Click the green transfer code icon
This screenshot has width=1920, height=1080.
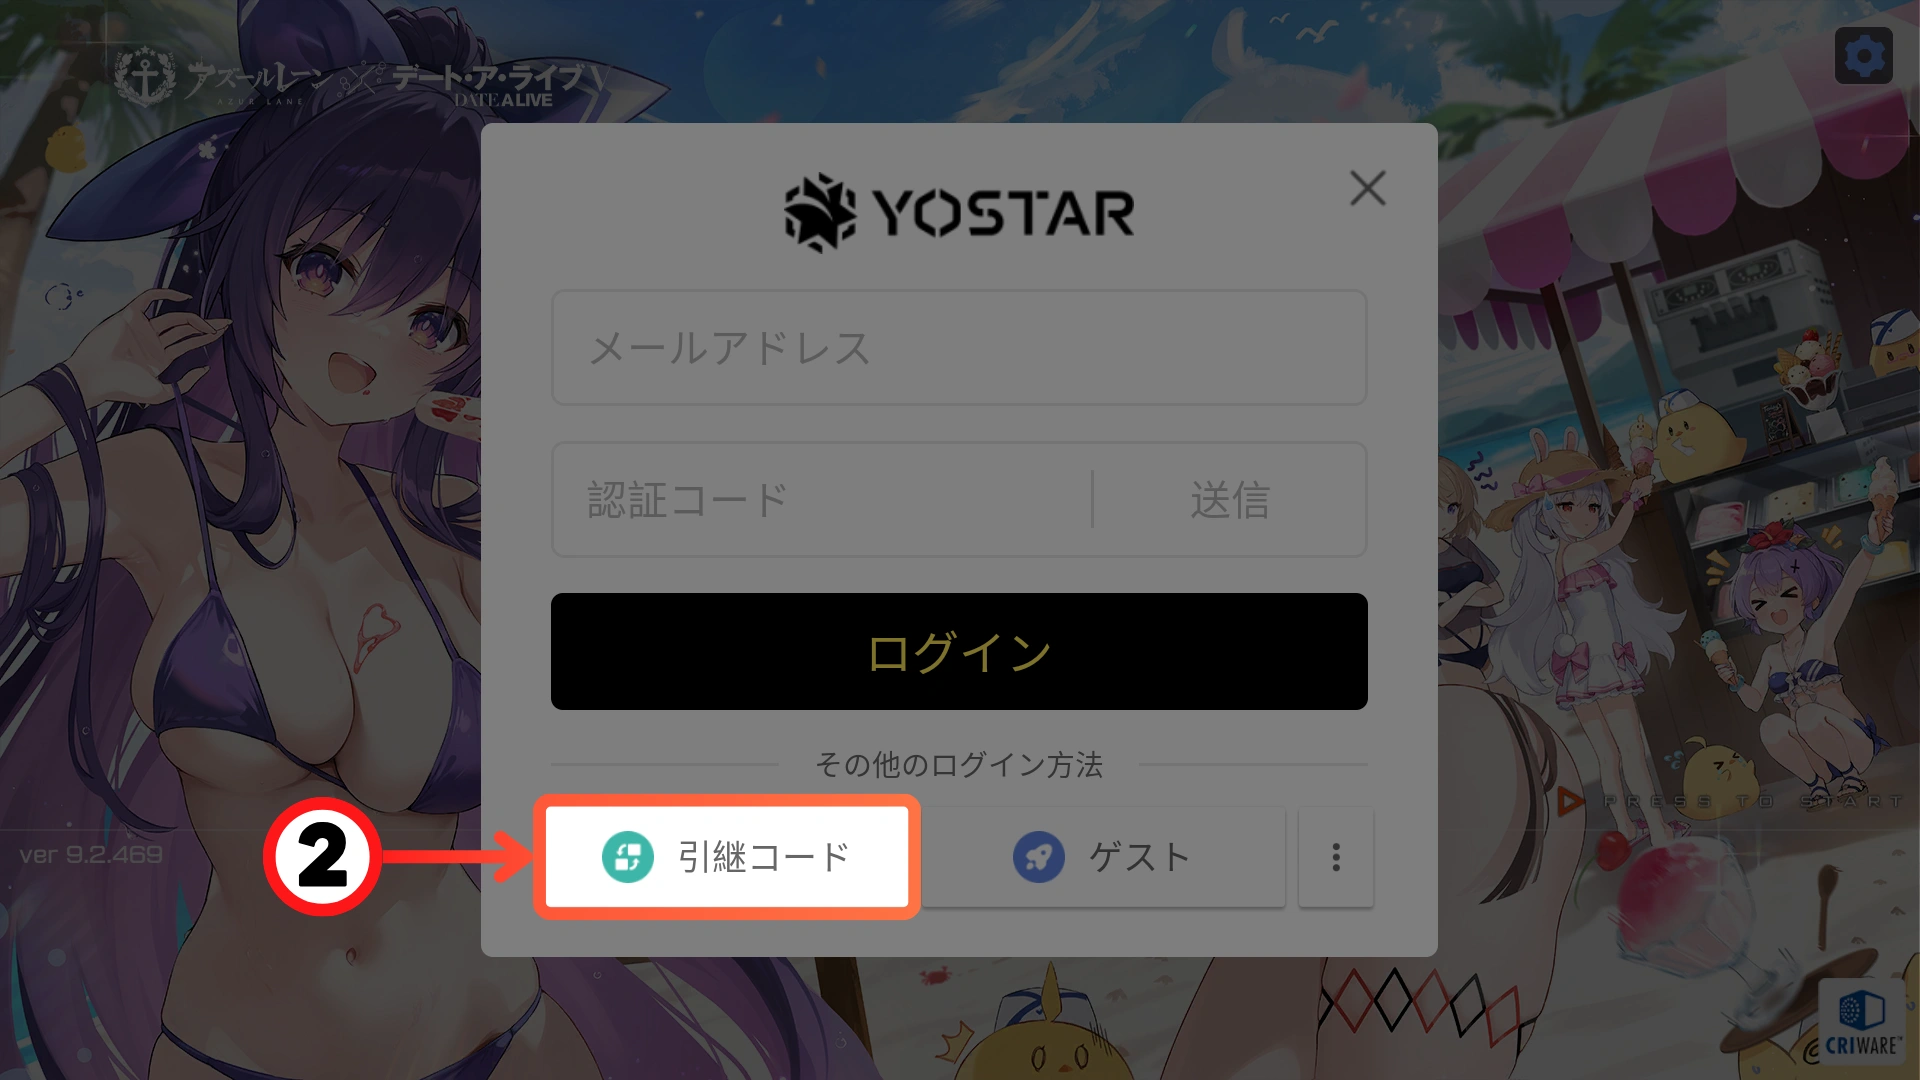tap(628, 857)
